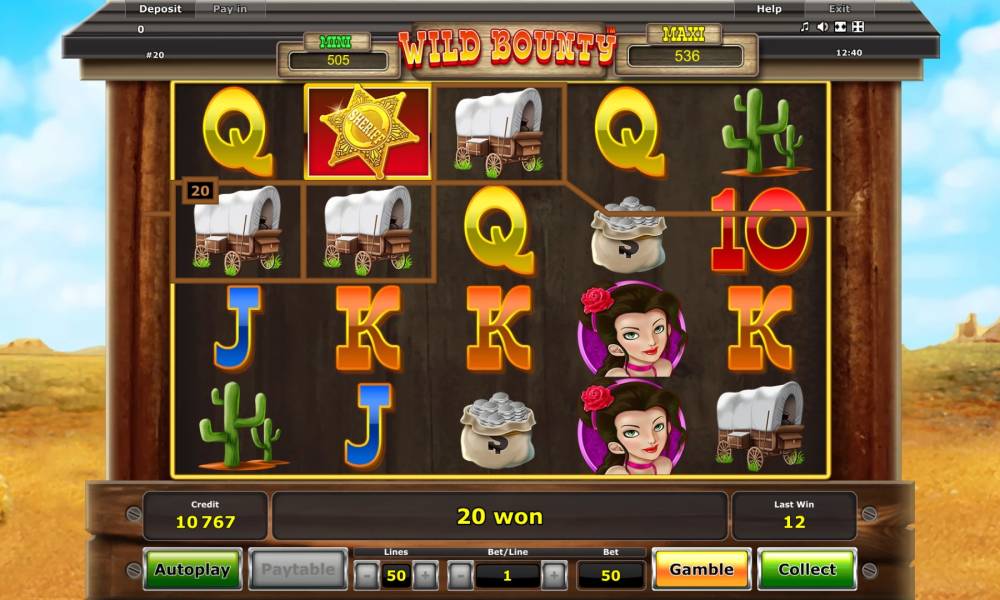
Task: Open the Deposit menu
Action: [160, 9]
